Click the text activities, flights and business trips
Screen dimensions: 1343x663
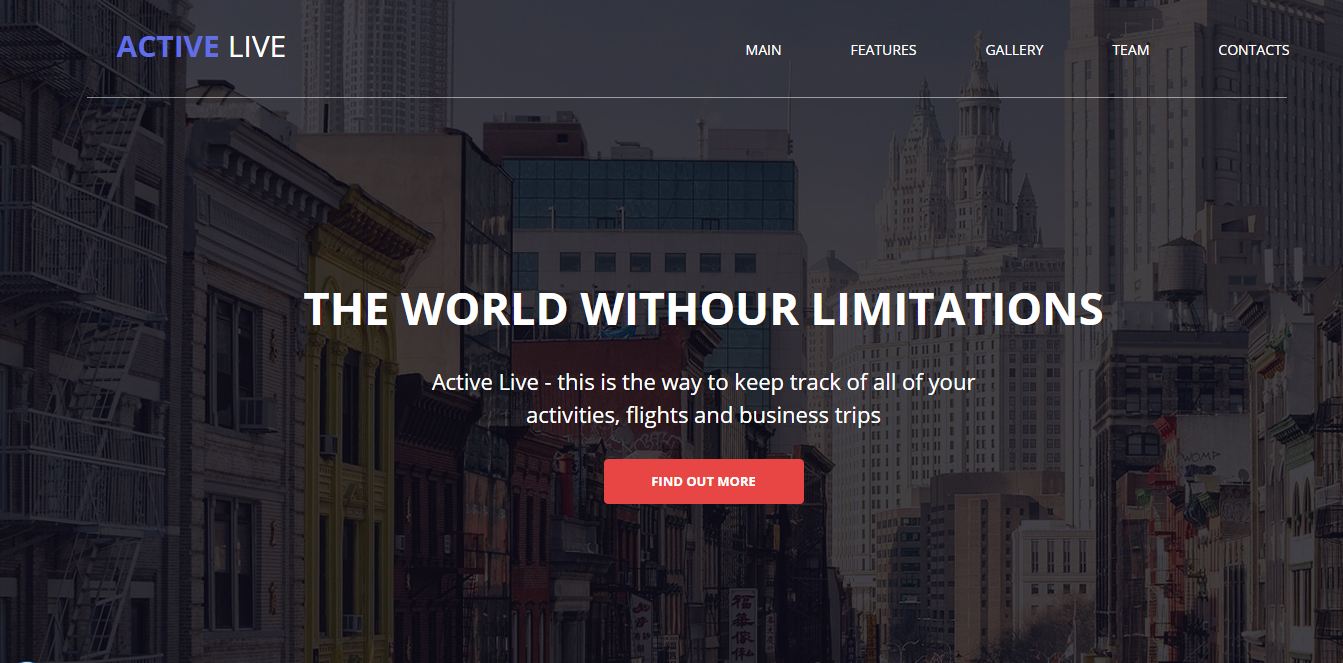pyautogui.click(x=703, y=415)
